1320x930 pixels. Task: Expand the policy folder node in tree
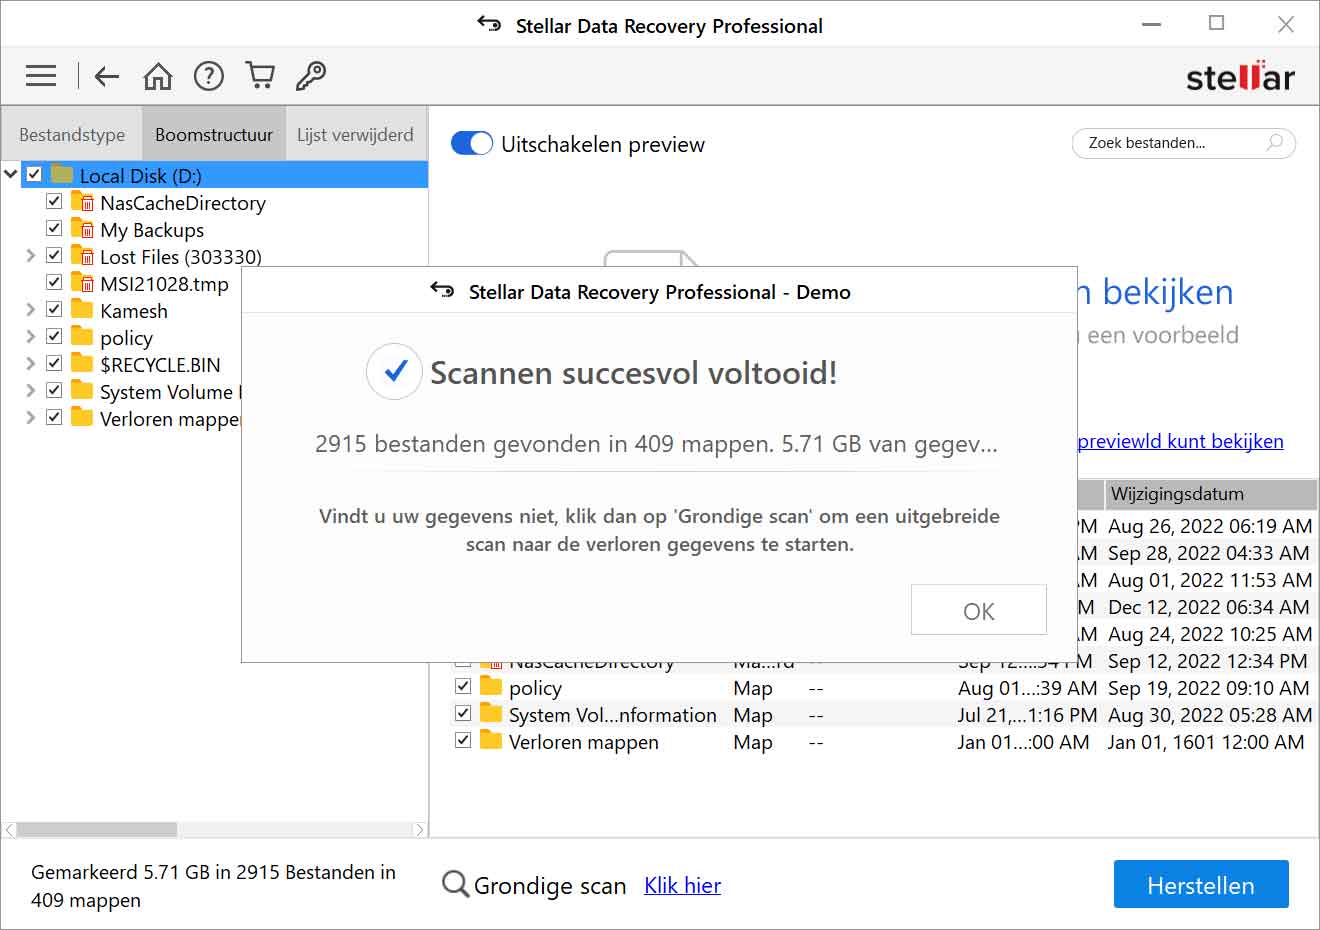tap(31, 337)
